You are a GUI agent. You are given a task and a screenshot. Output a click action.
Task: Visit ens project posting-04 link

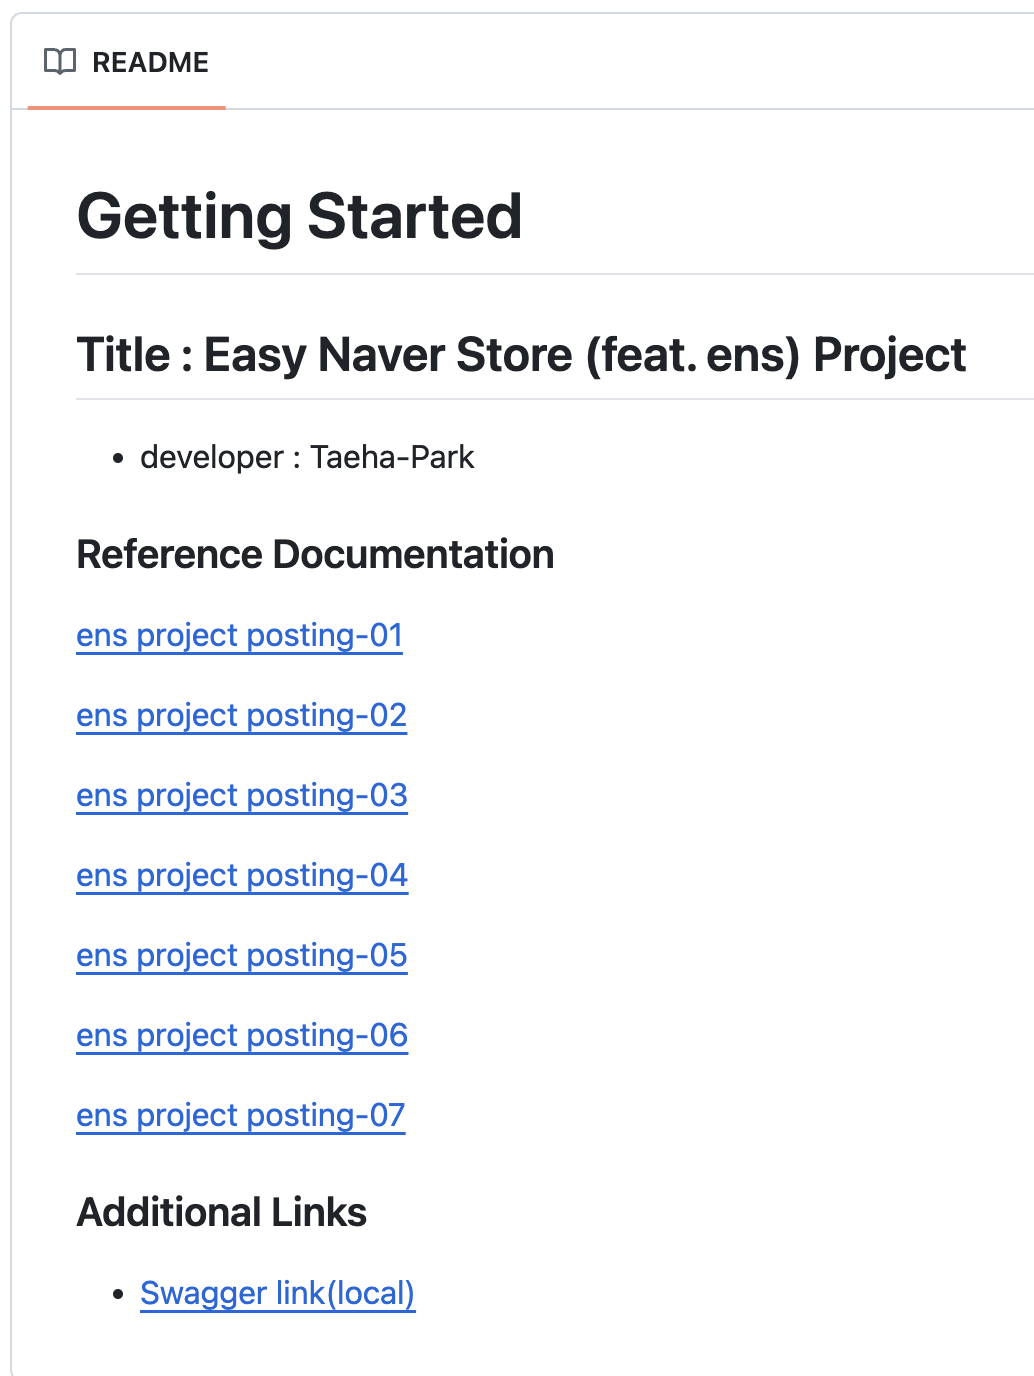pyautogui.click(x=242, y=876)
